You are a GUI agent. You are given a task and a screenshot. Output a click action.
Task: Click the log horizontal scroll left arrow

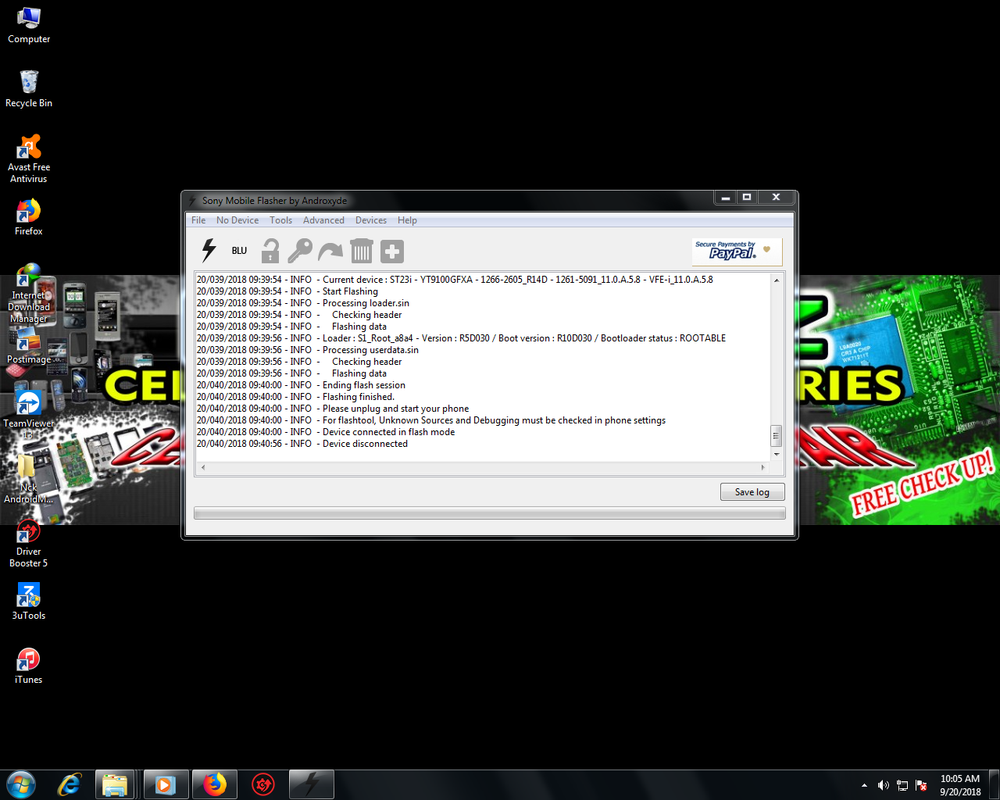click(x=203, y=468)
